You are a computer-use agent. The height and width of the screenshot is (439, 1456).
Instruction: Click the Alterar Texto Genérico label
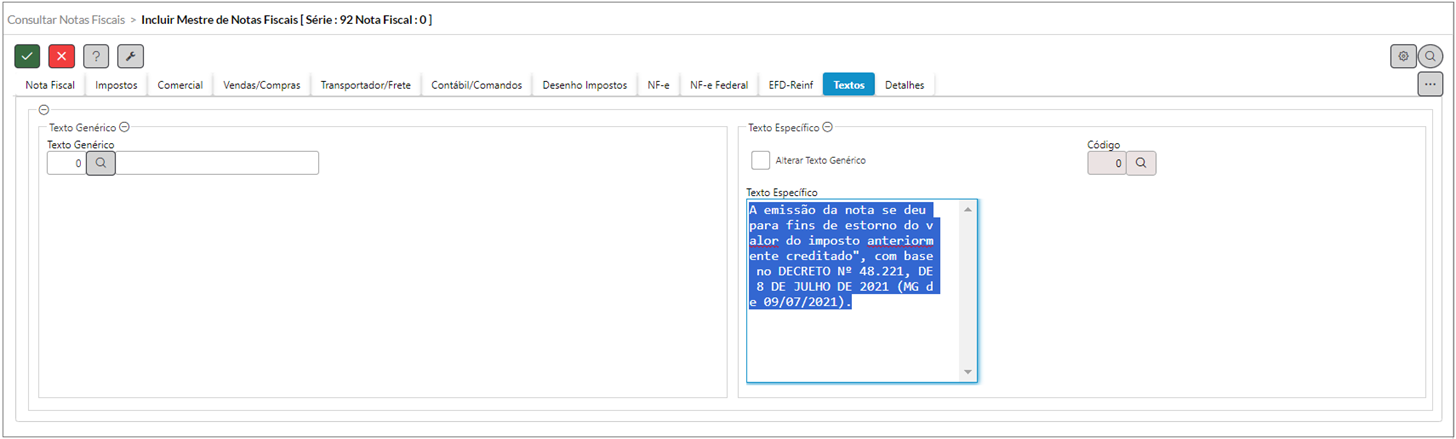821,160
